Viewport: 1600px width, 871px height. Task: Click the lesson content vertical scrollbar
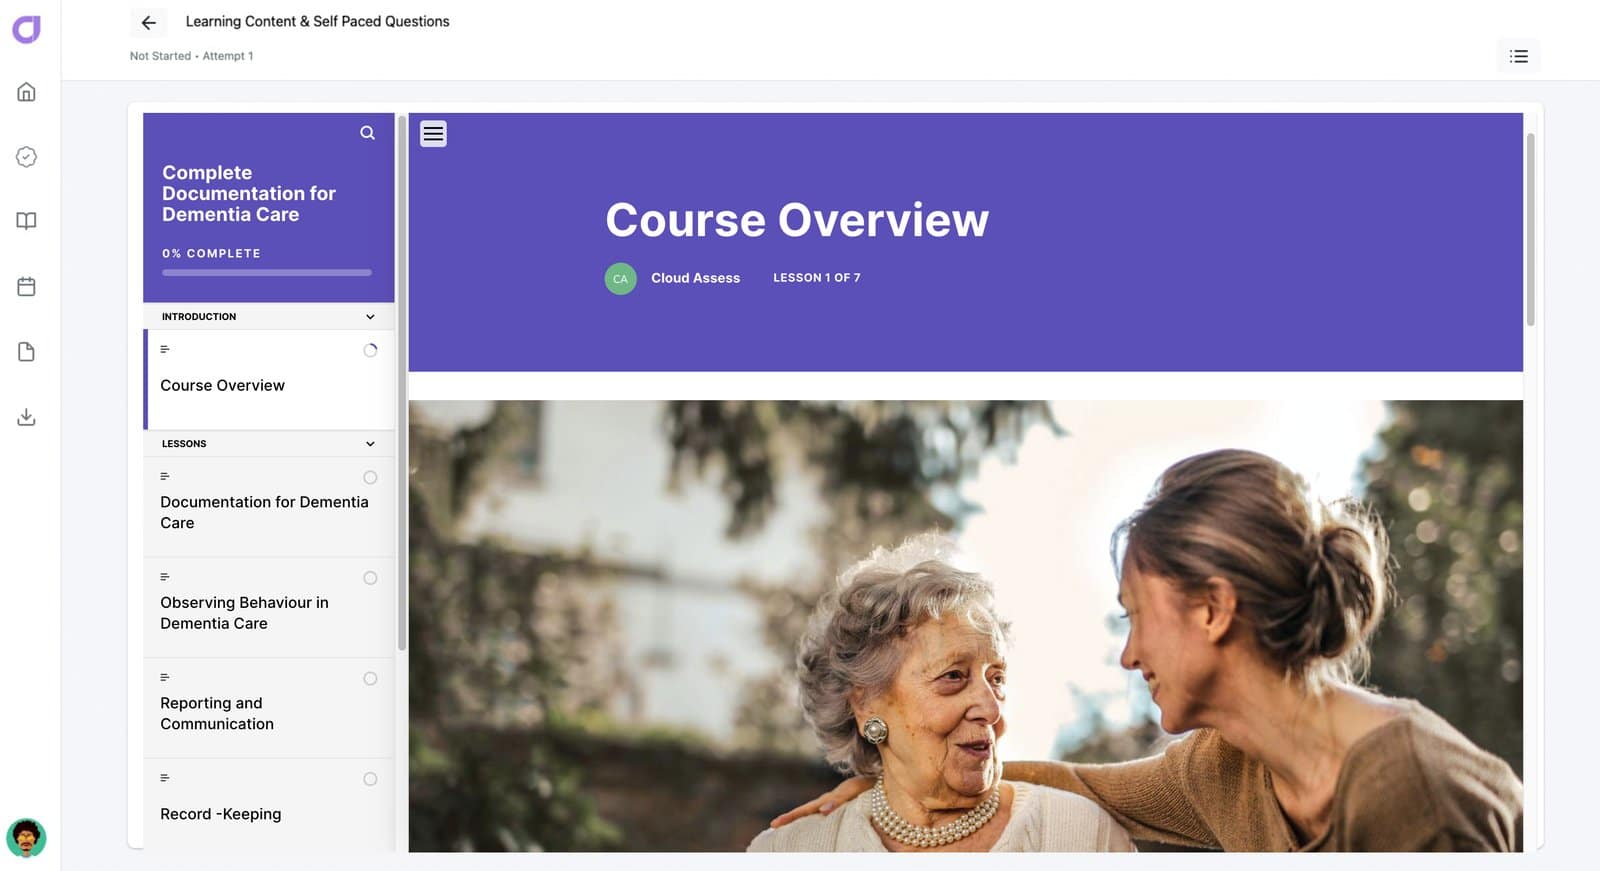pyautogui.click(x=1530, y=230)
